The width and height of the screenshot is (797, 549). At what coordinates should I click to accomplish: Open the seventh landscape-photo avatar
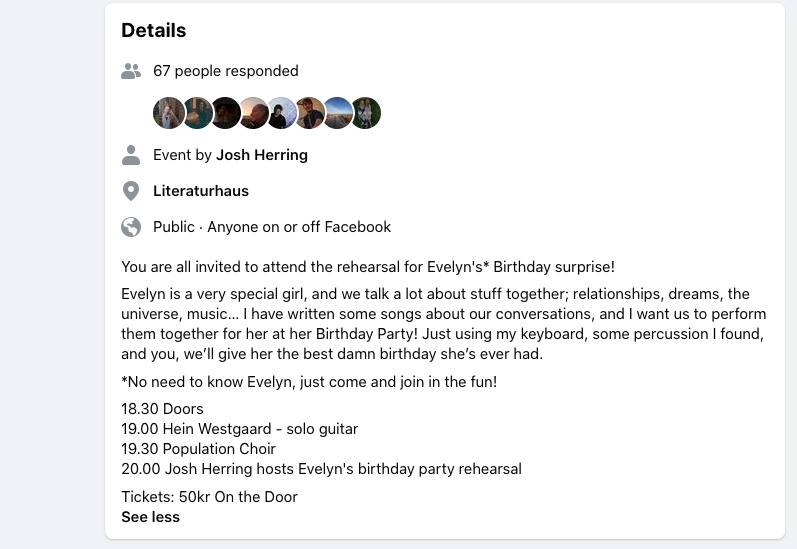tap(337, 113)
